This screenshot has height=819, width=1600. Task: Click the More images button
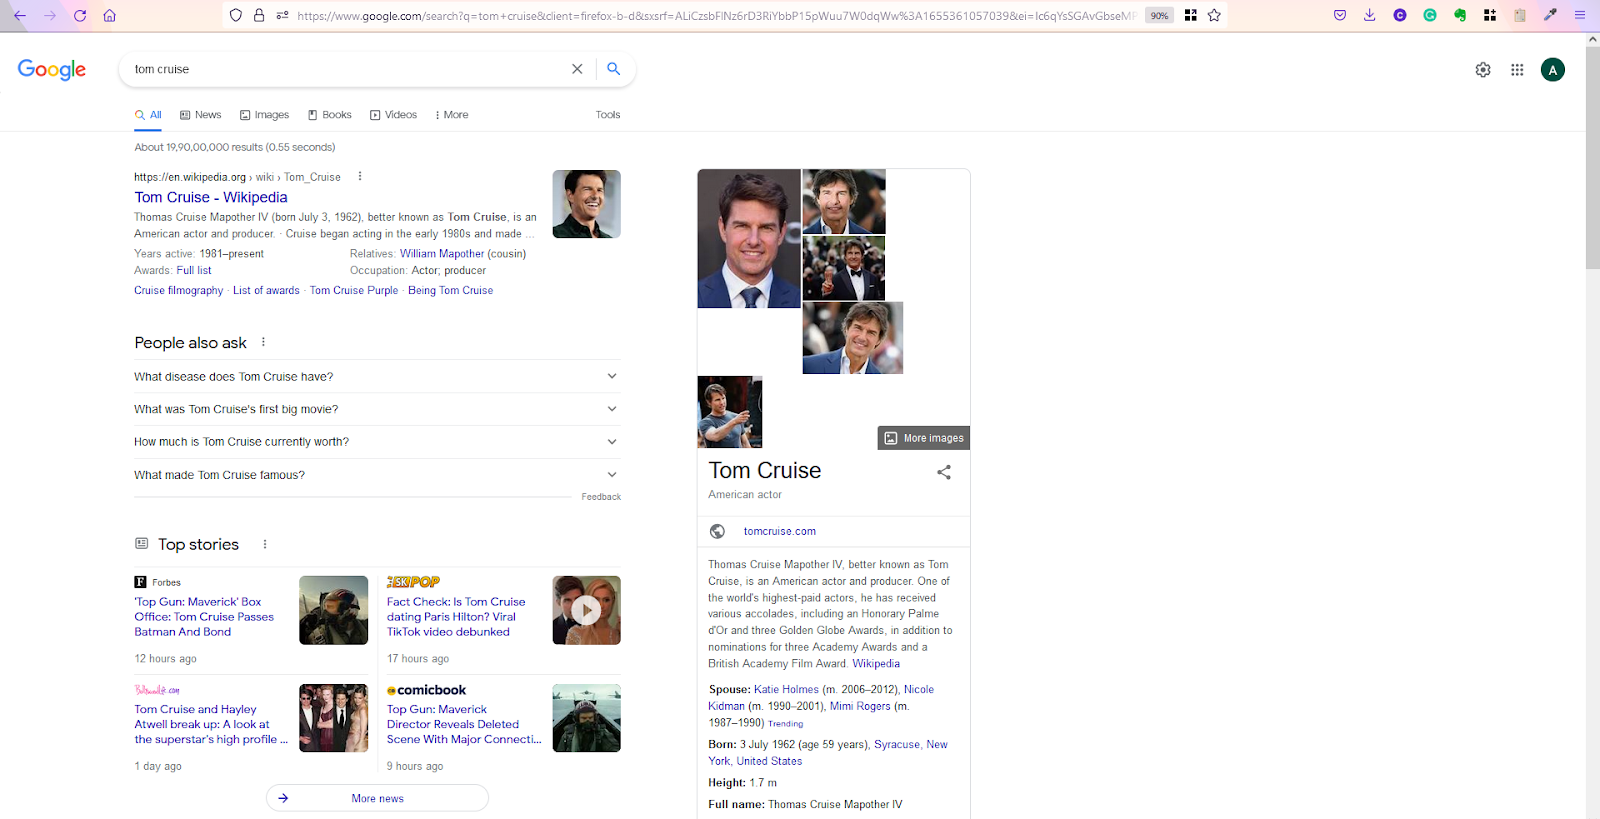pyautogui.click(x=924, y=438)
